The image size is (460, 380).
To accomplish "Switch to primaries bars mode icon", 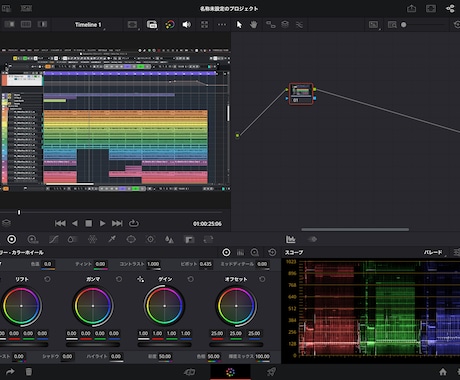I will pyautogui.click(x=240, y=252).
